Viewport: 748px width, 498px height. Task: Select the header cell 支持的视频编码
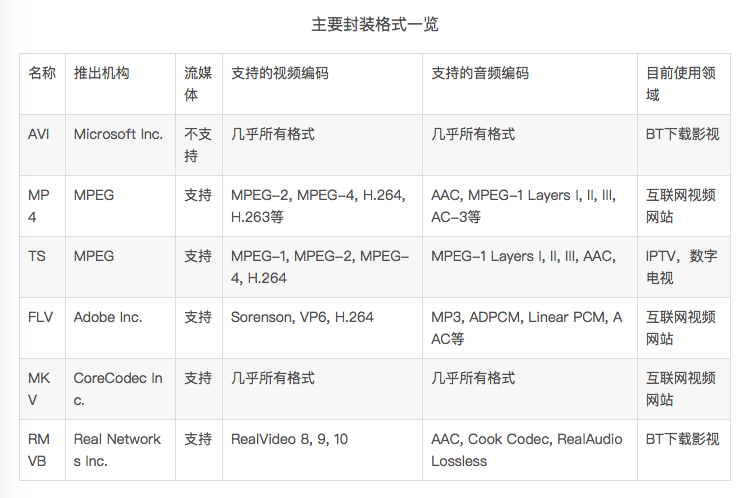click(322, 84)
